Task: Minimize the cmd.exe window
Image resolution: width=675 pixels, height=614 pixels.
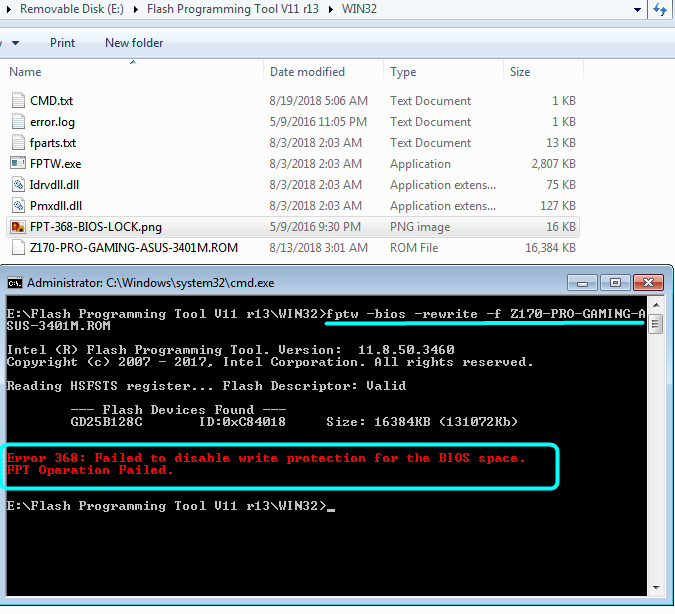Action: point(582,283)
